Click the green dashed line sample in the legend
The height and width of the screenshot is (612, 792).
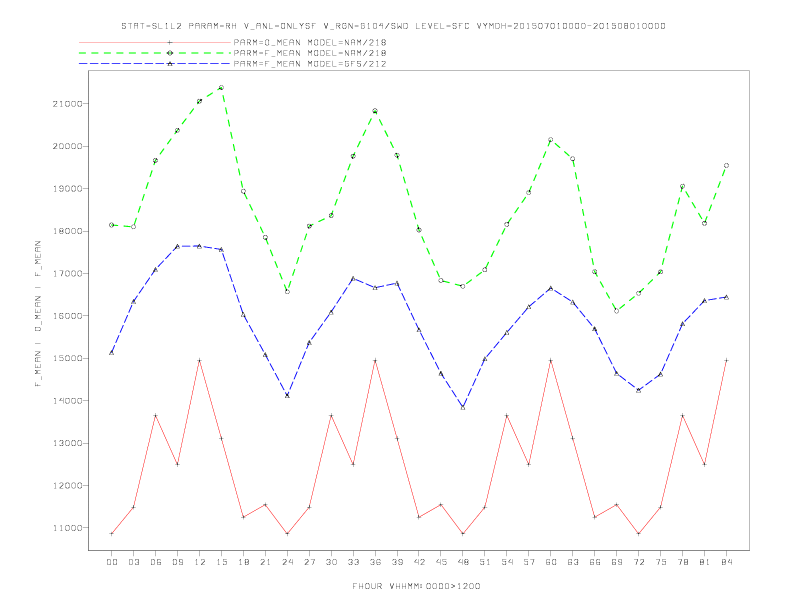tap(155, 53)
